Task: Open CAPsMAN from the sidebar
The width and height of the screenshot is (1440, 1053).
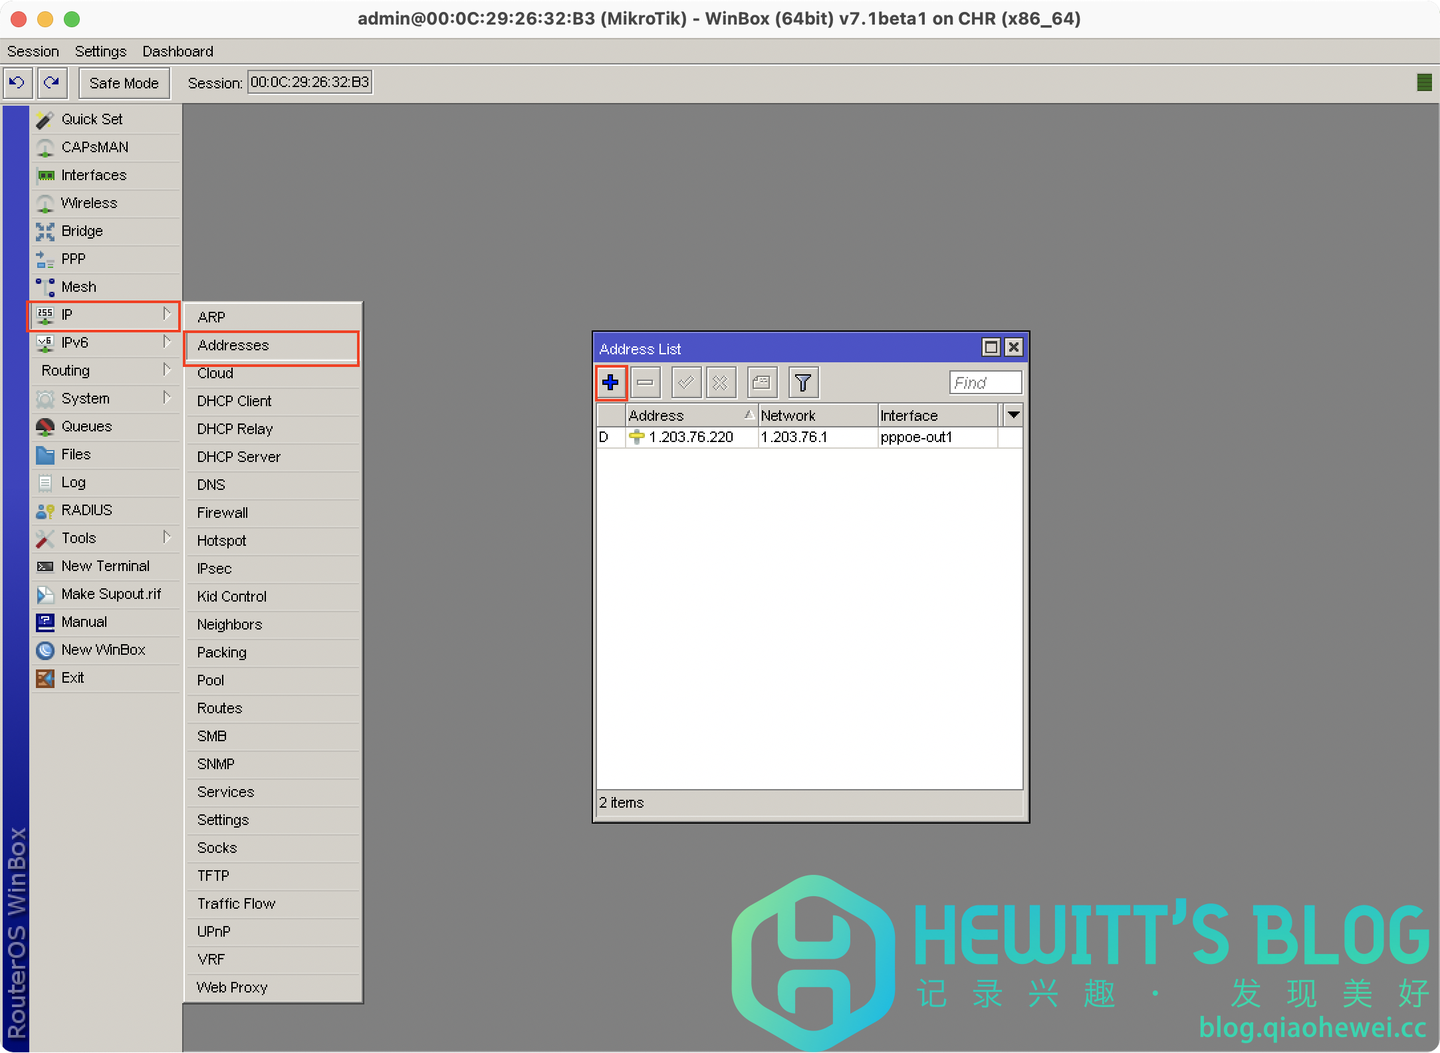Action: (106, 147)
